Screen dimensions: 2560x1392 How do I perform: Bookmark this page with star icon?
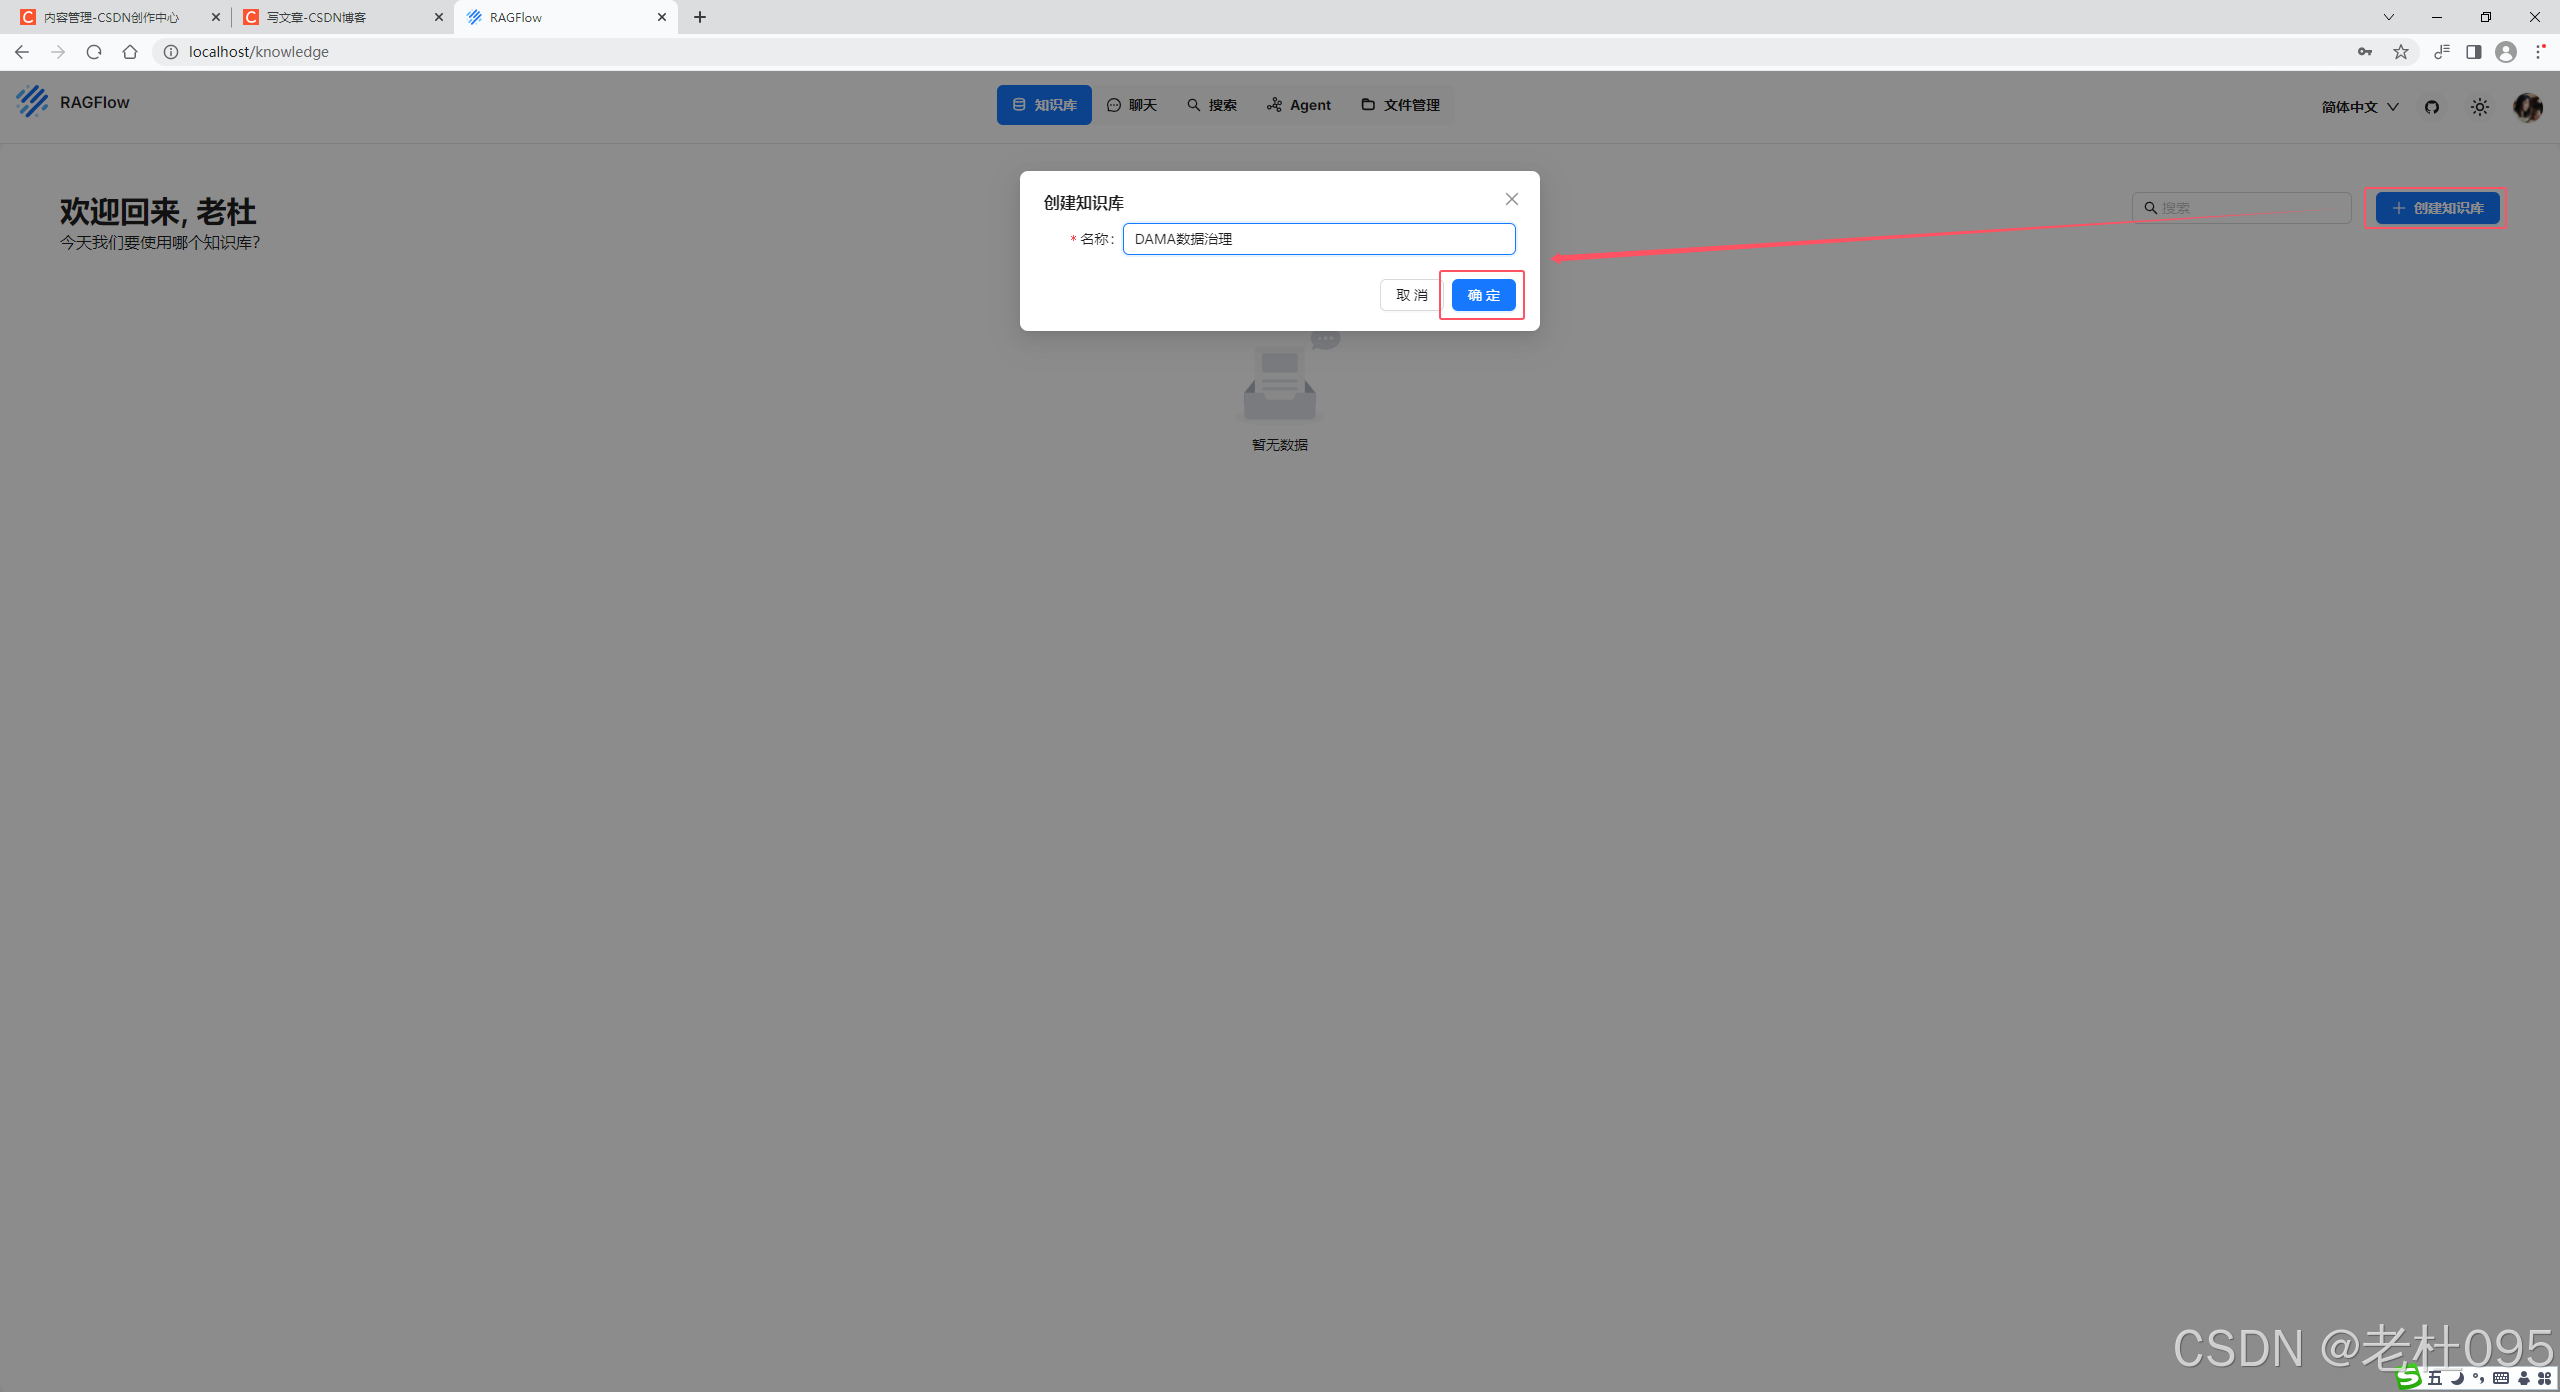click(2401, 52)
